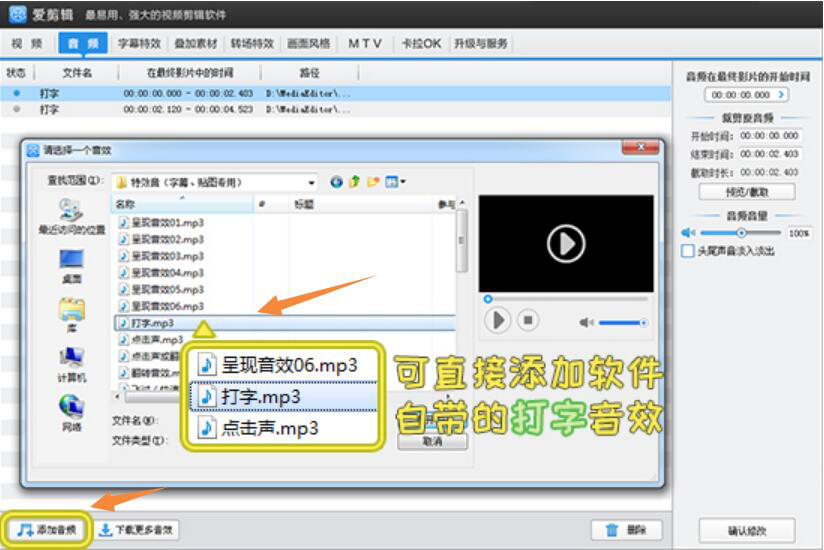Click the 下载更多音效 button
The width and height of the screenshot is (824, 550).
137,530
